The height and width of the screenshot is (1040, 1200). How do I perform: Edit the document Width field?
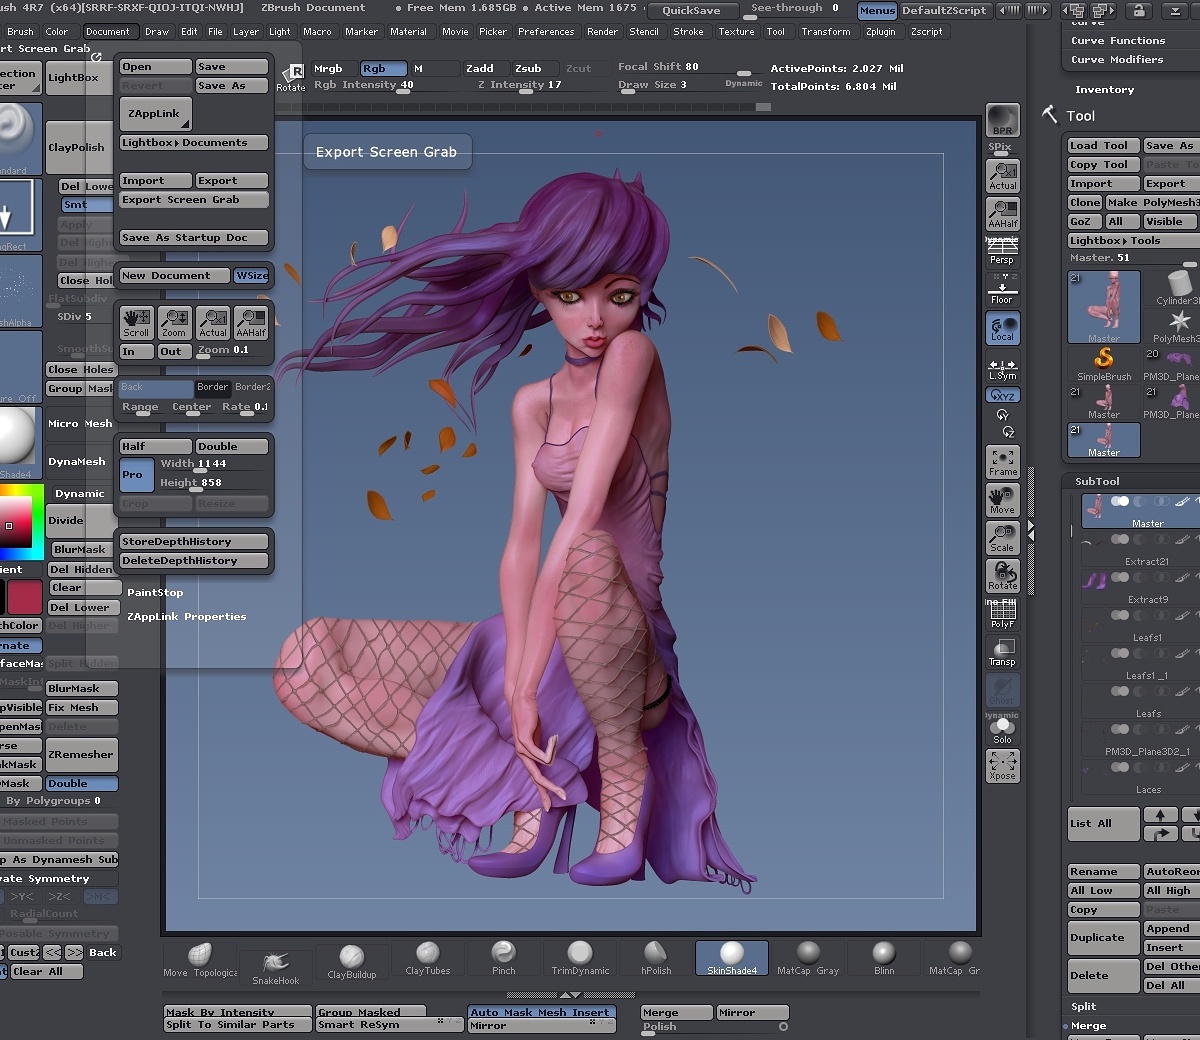tap(213, 464)
